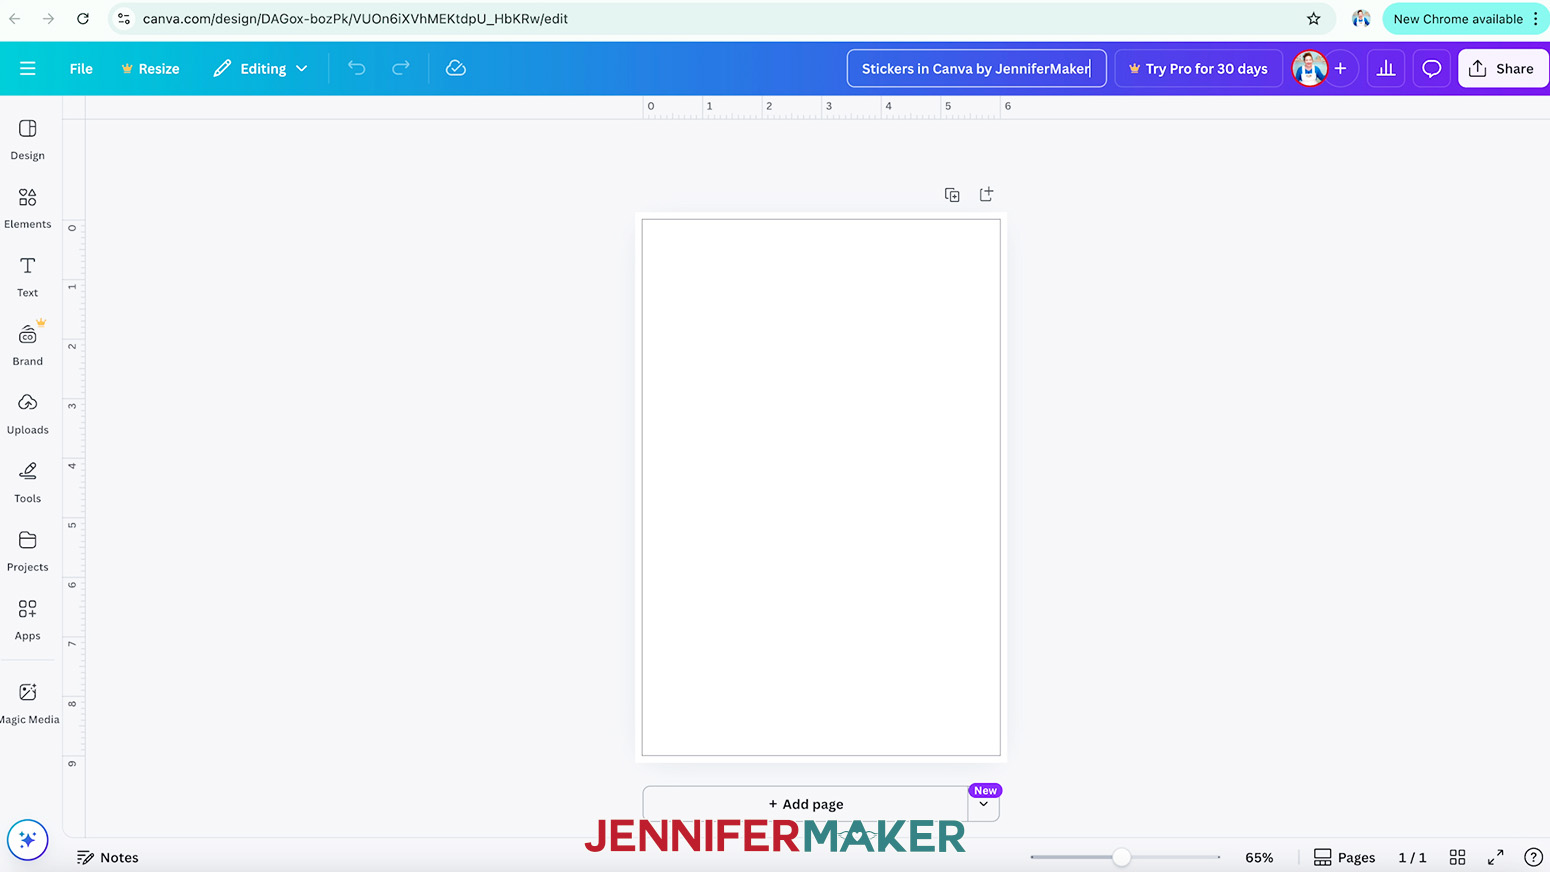The image size is (1550, 872).
Task: Open the Uploads panel
Action: tap(28, 415)
